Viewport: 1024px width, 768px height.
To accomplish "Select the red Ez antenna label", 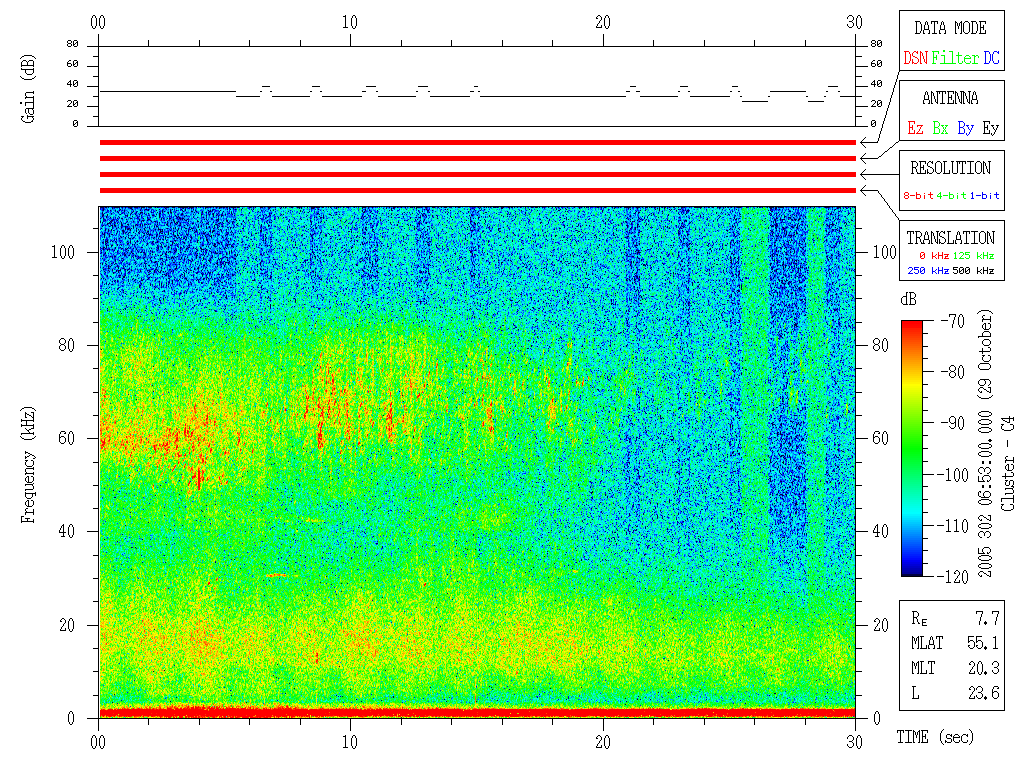I will click(915, 128).
